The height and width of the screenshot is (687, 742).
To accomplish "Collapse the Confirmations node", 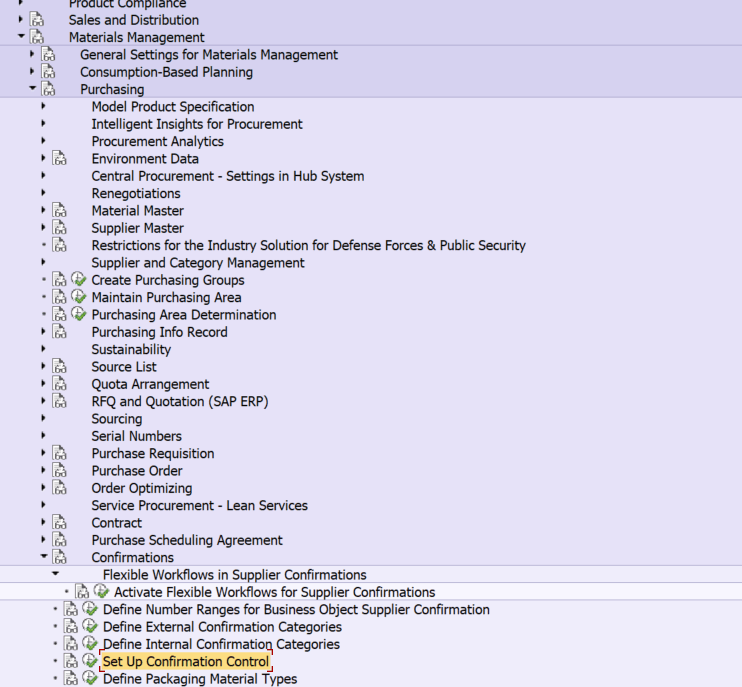I will (x=44, y=558).
